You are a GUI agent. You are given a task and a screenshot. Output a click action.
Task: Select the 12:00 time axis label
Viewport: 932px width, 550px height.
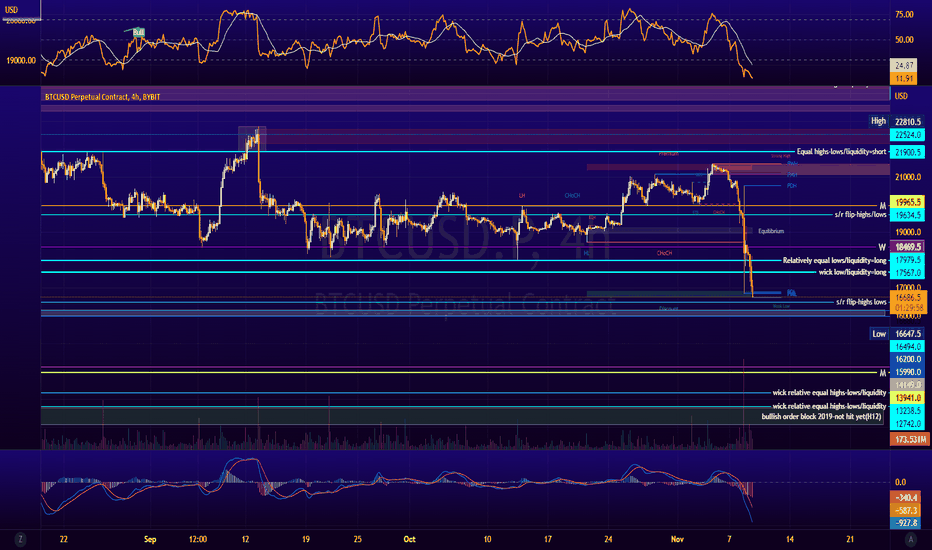click(x=198, y=539)
